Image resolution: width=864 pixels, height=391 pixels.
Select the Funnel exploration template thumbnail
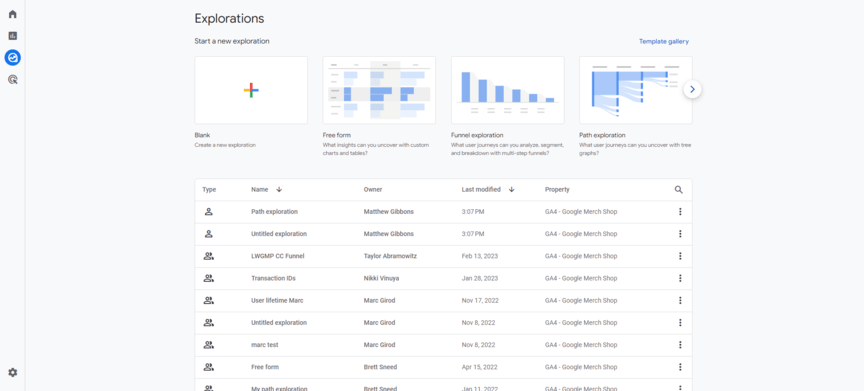coord(507,90)
